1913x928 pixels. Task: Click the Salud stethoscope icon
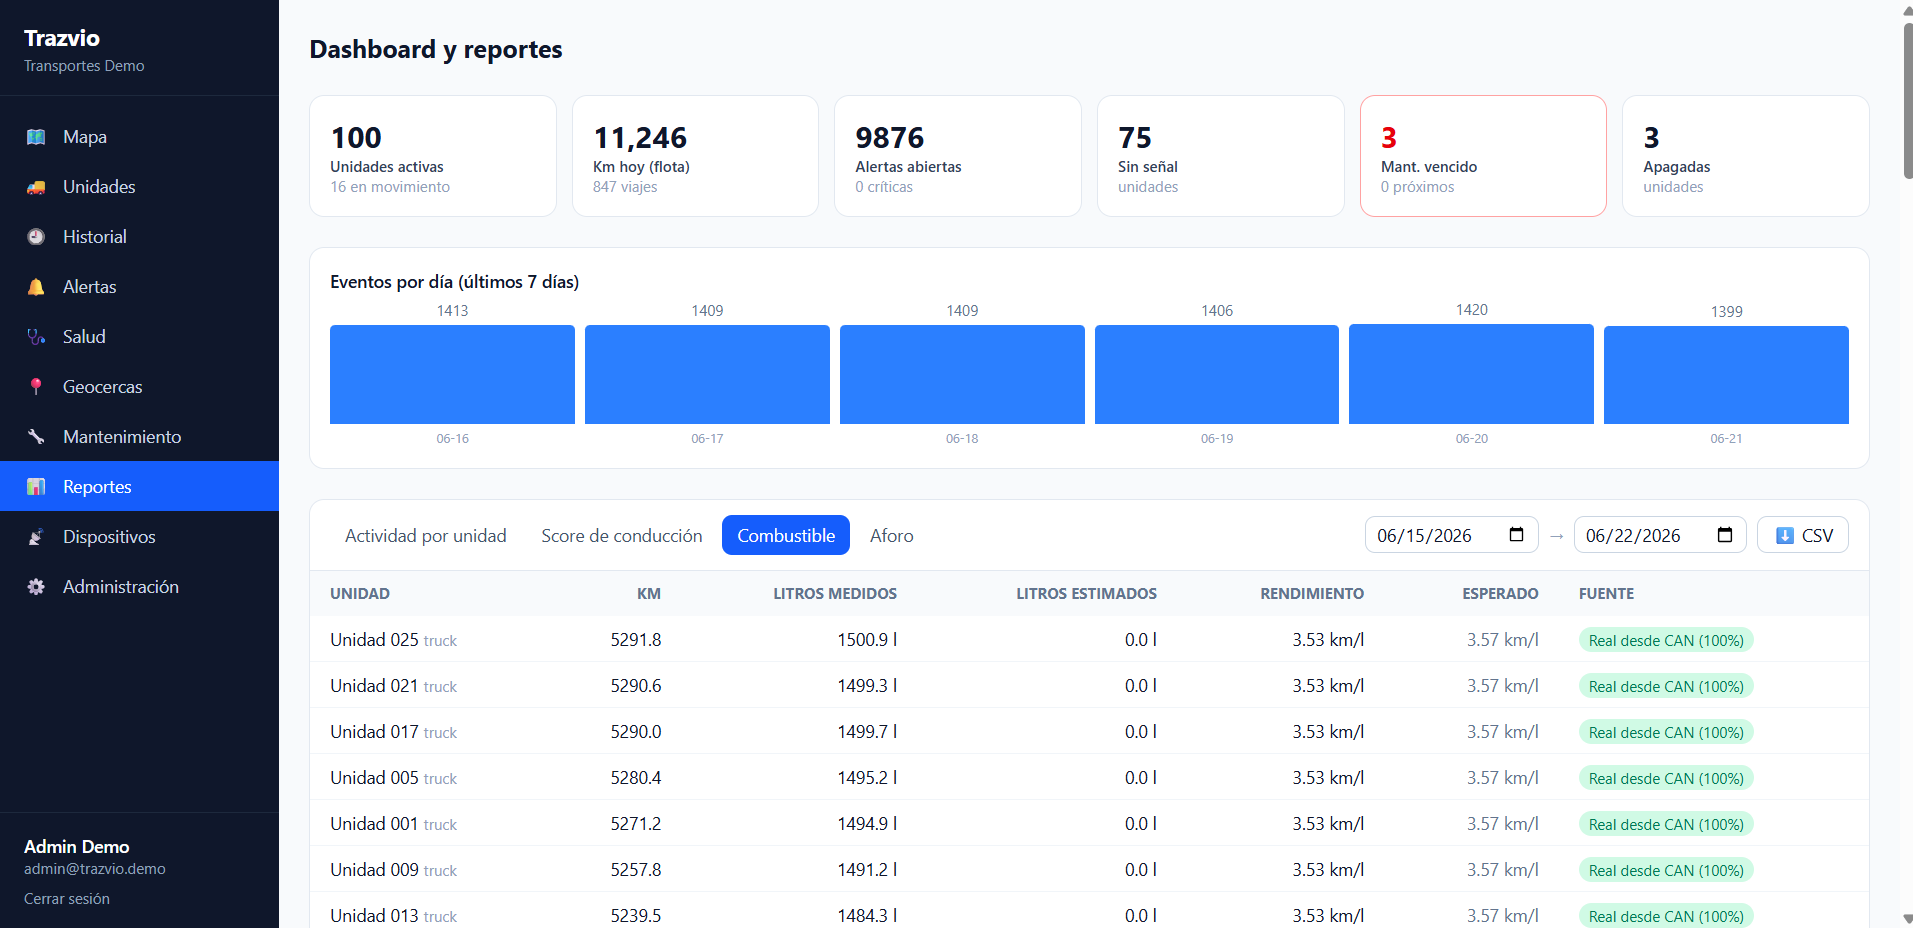coord(36,337)
